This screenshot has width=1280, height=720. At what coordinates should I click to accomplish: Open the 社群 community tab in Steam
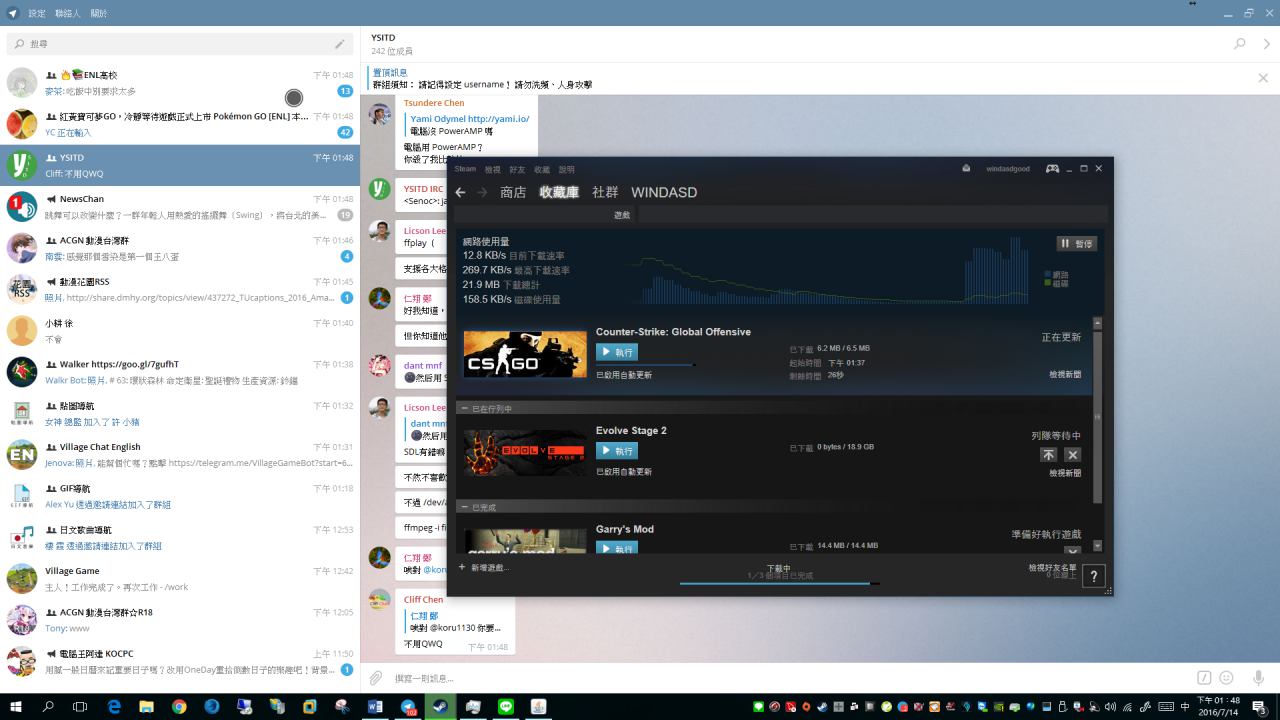point(605,192)
